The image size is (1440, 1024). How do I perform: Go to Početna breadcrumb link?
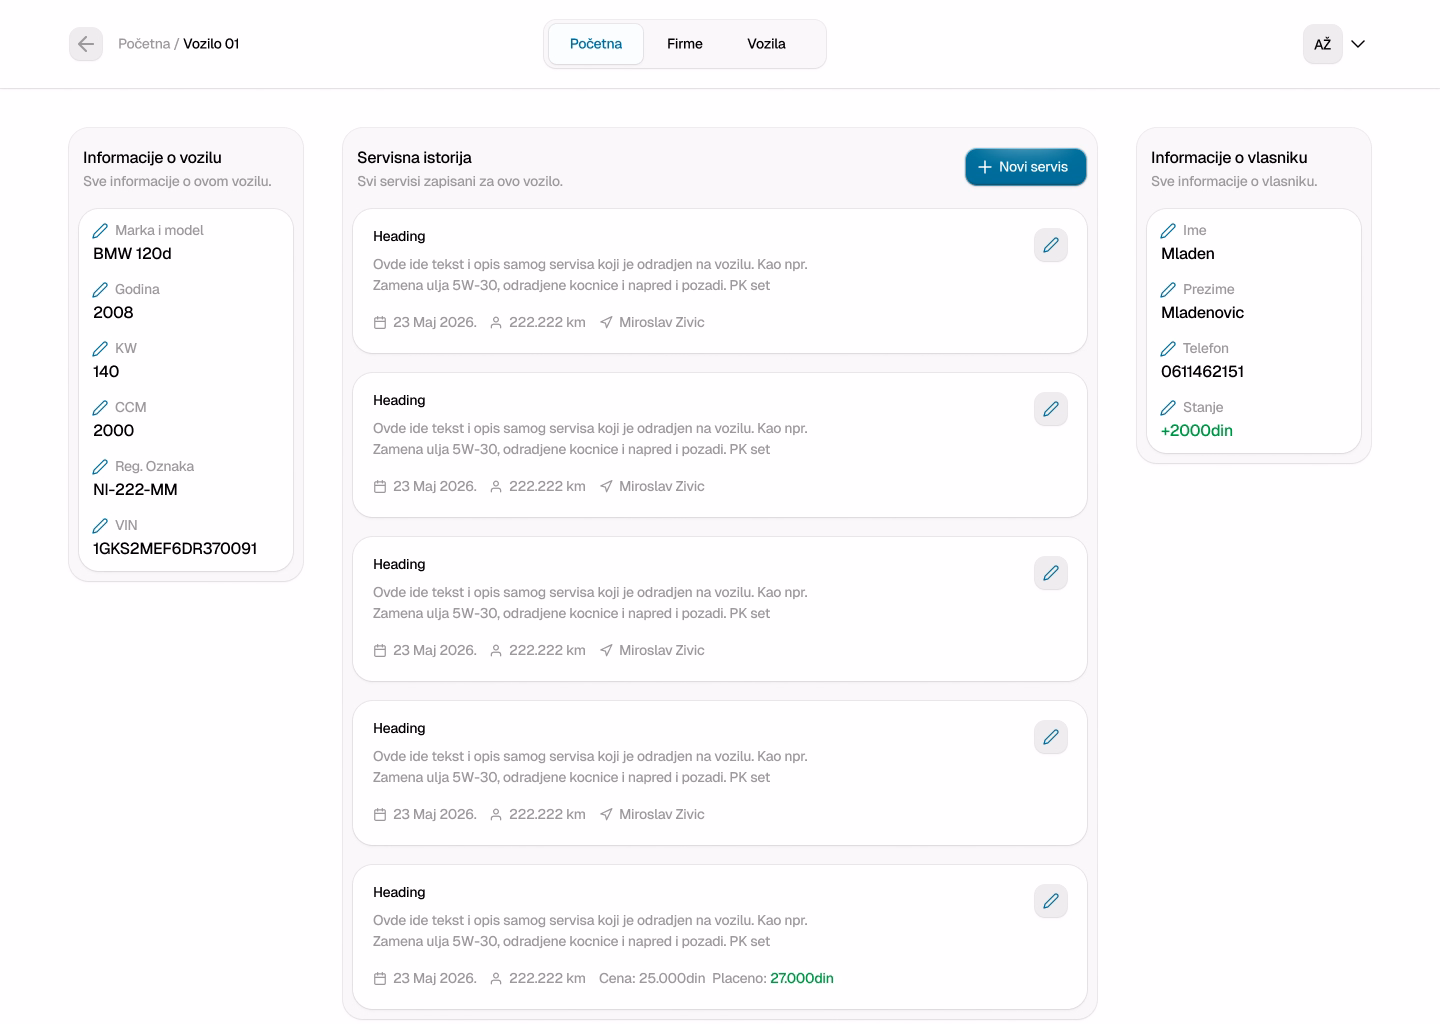[x=144, y=44]
